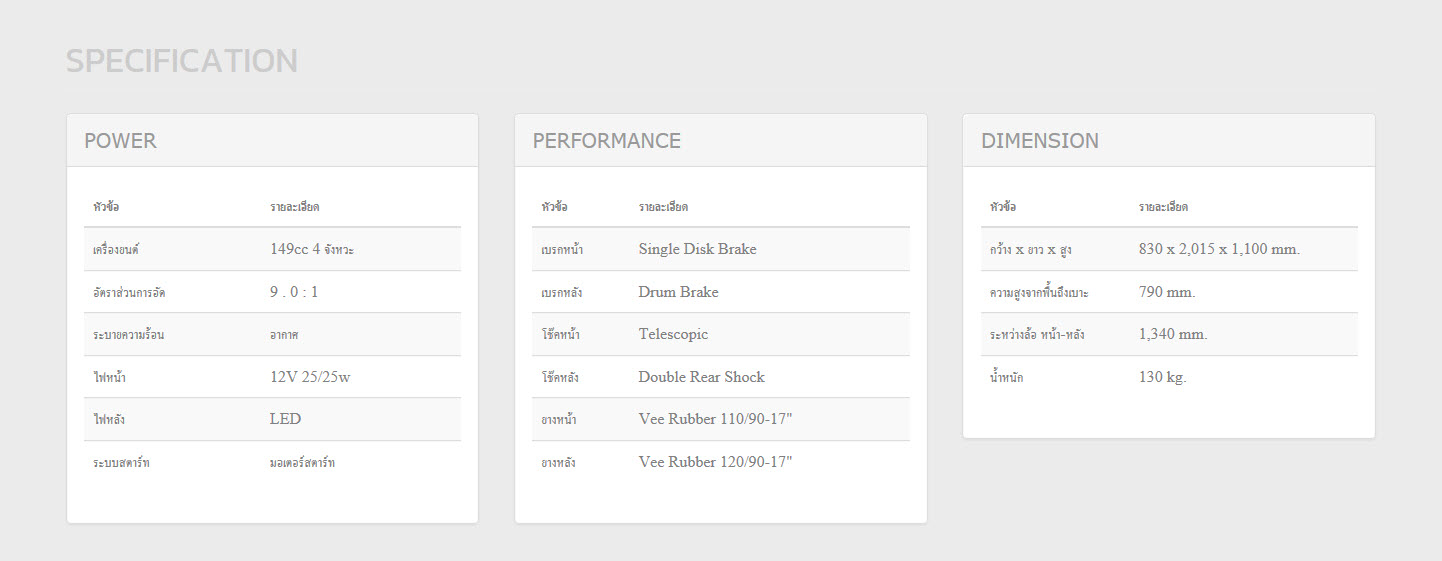Select the 830 x 2,015 x 1,100 mm. row

[x=1168, y=249]
